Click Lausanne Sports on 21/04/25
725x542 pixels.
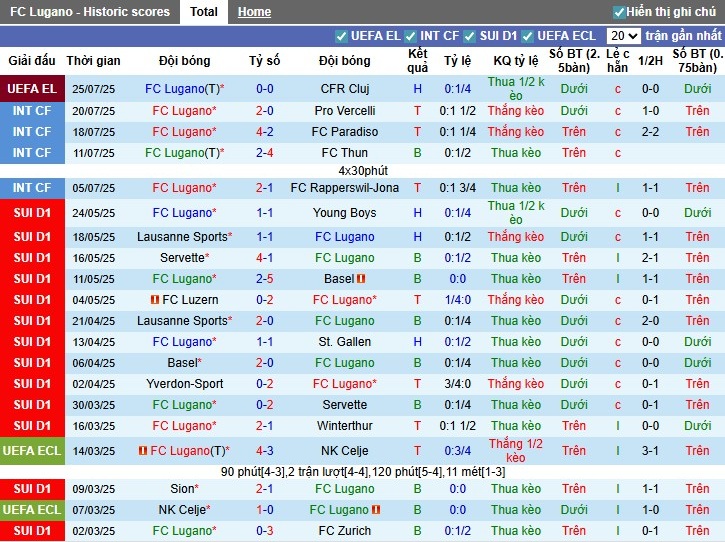[x=184, y=320]
